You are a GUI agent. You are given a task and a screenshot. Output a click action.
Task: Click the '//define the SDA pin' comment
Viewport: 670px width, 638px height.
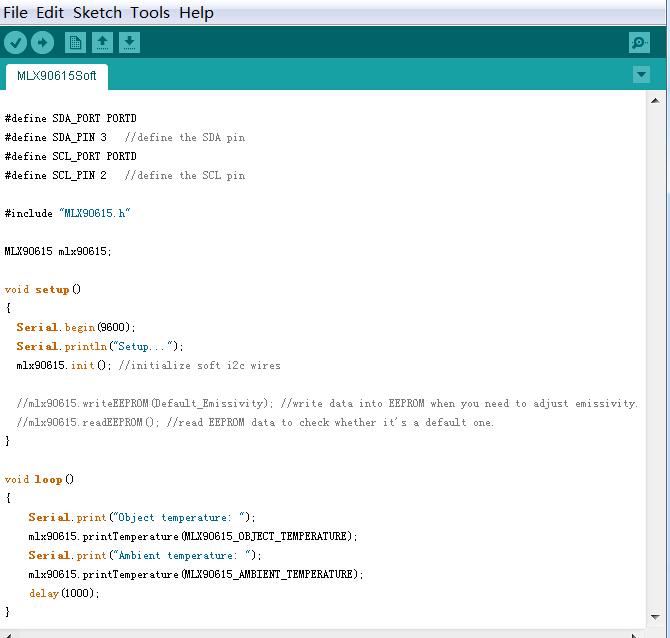coord(185,138)
